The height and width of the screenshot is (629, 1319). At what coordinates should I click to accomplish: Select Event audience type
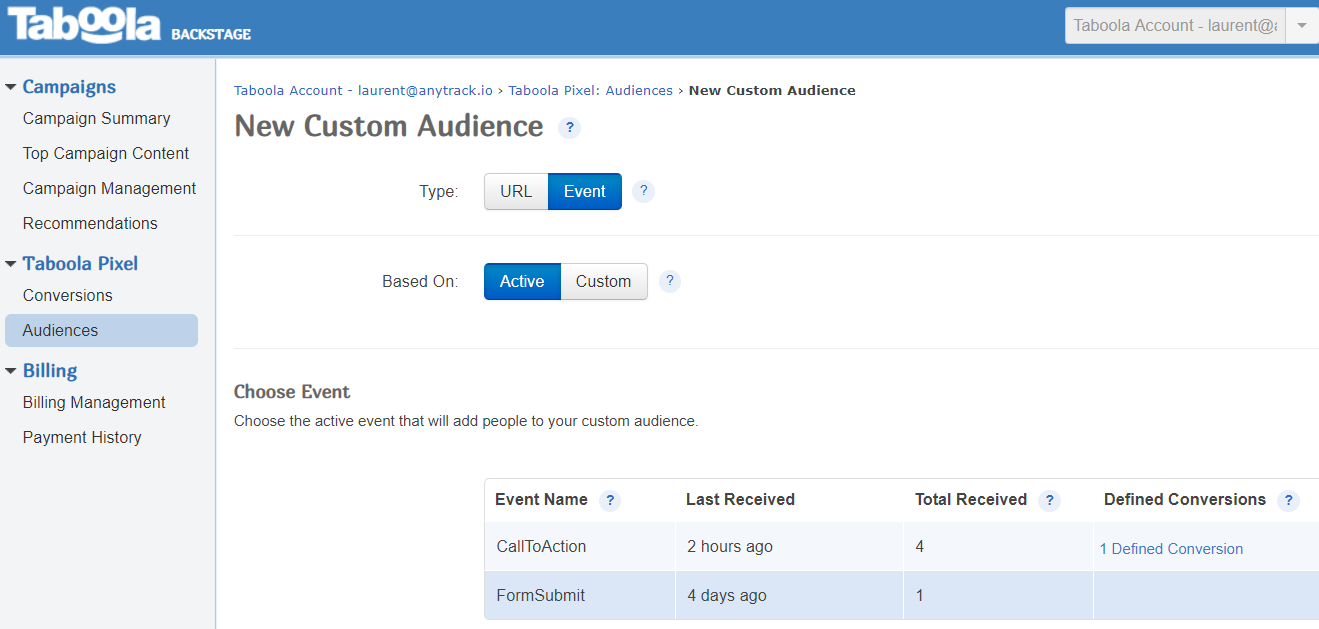click(585, 192)
